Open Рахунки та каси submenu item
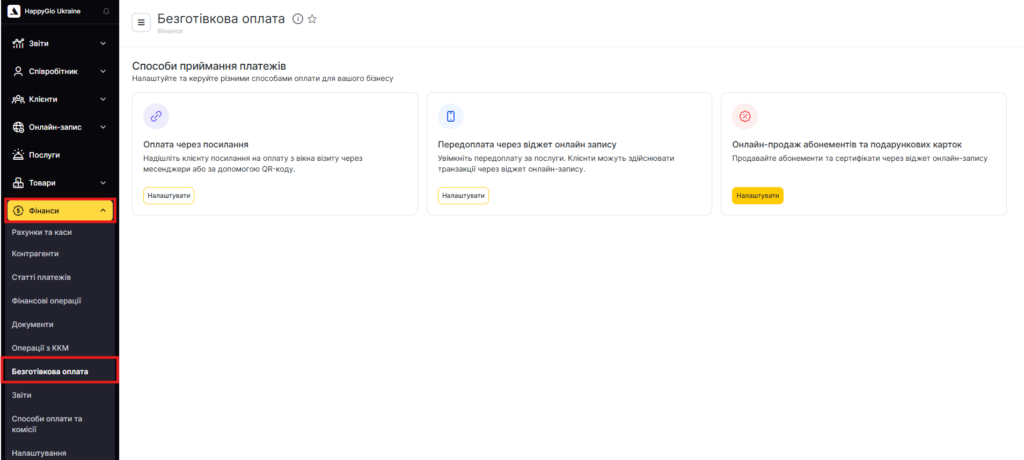 click(42, 232)
